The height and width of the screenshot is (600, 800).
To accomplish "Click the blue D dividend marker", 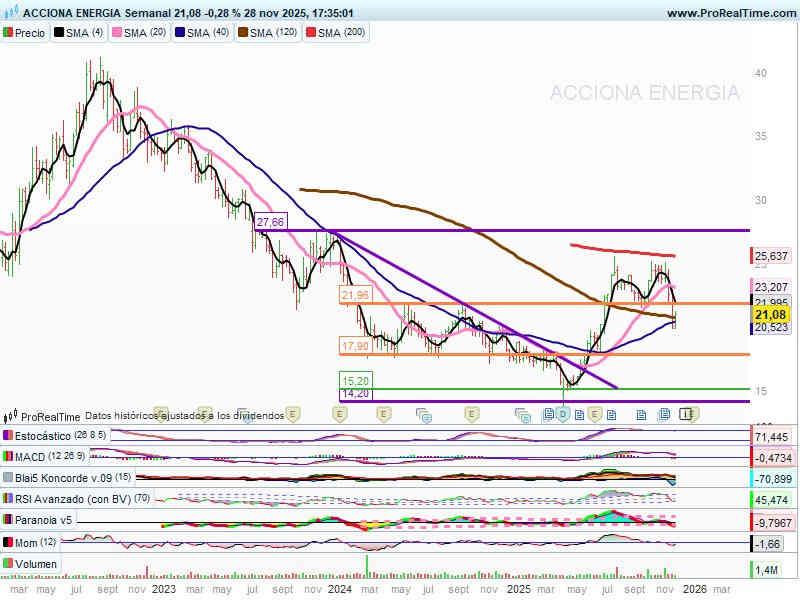I will coord(563,414).
